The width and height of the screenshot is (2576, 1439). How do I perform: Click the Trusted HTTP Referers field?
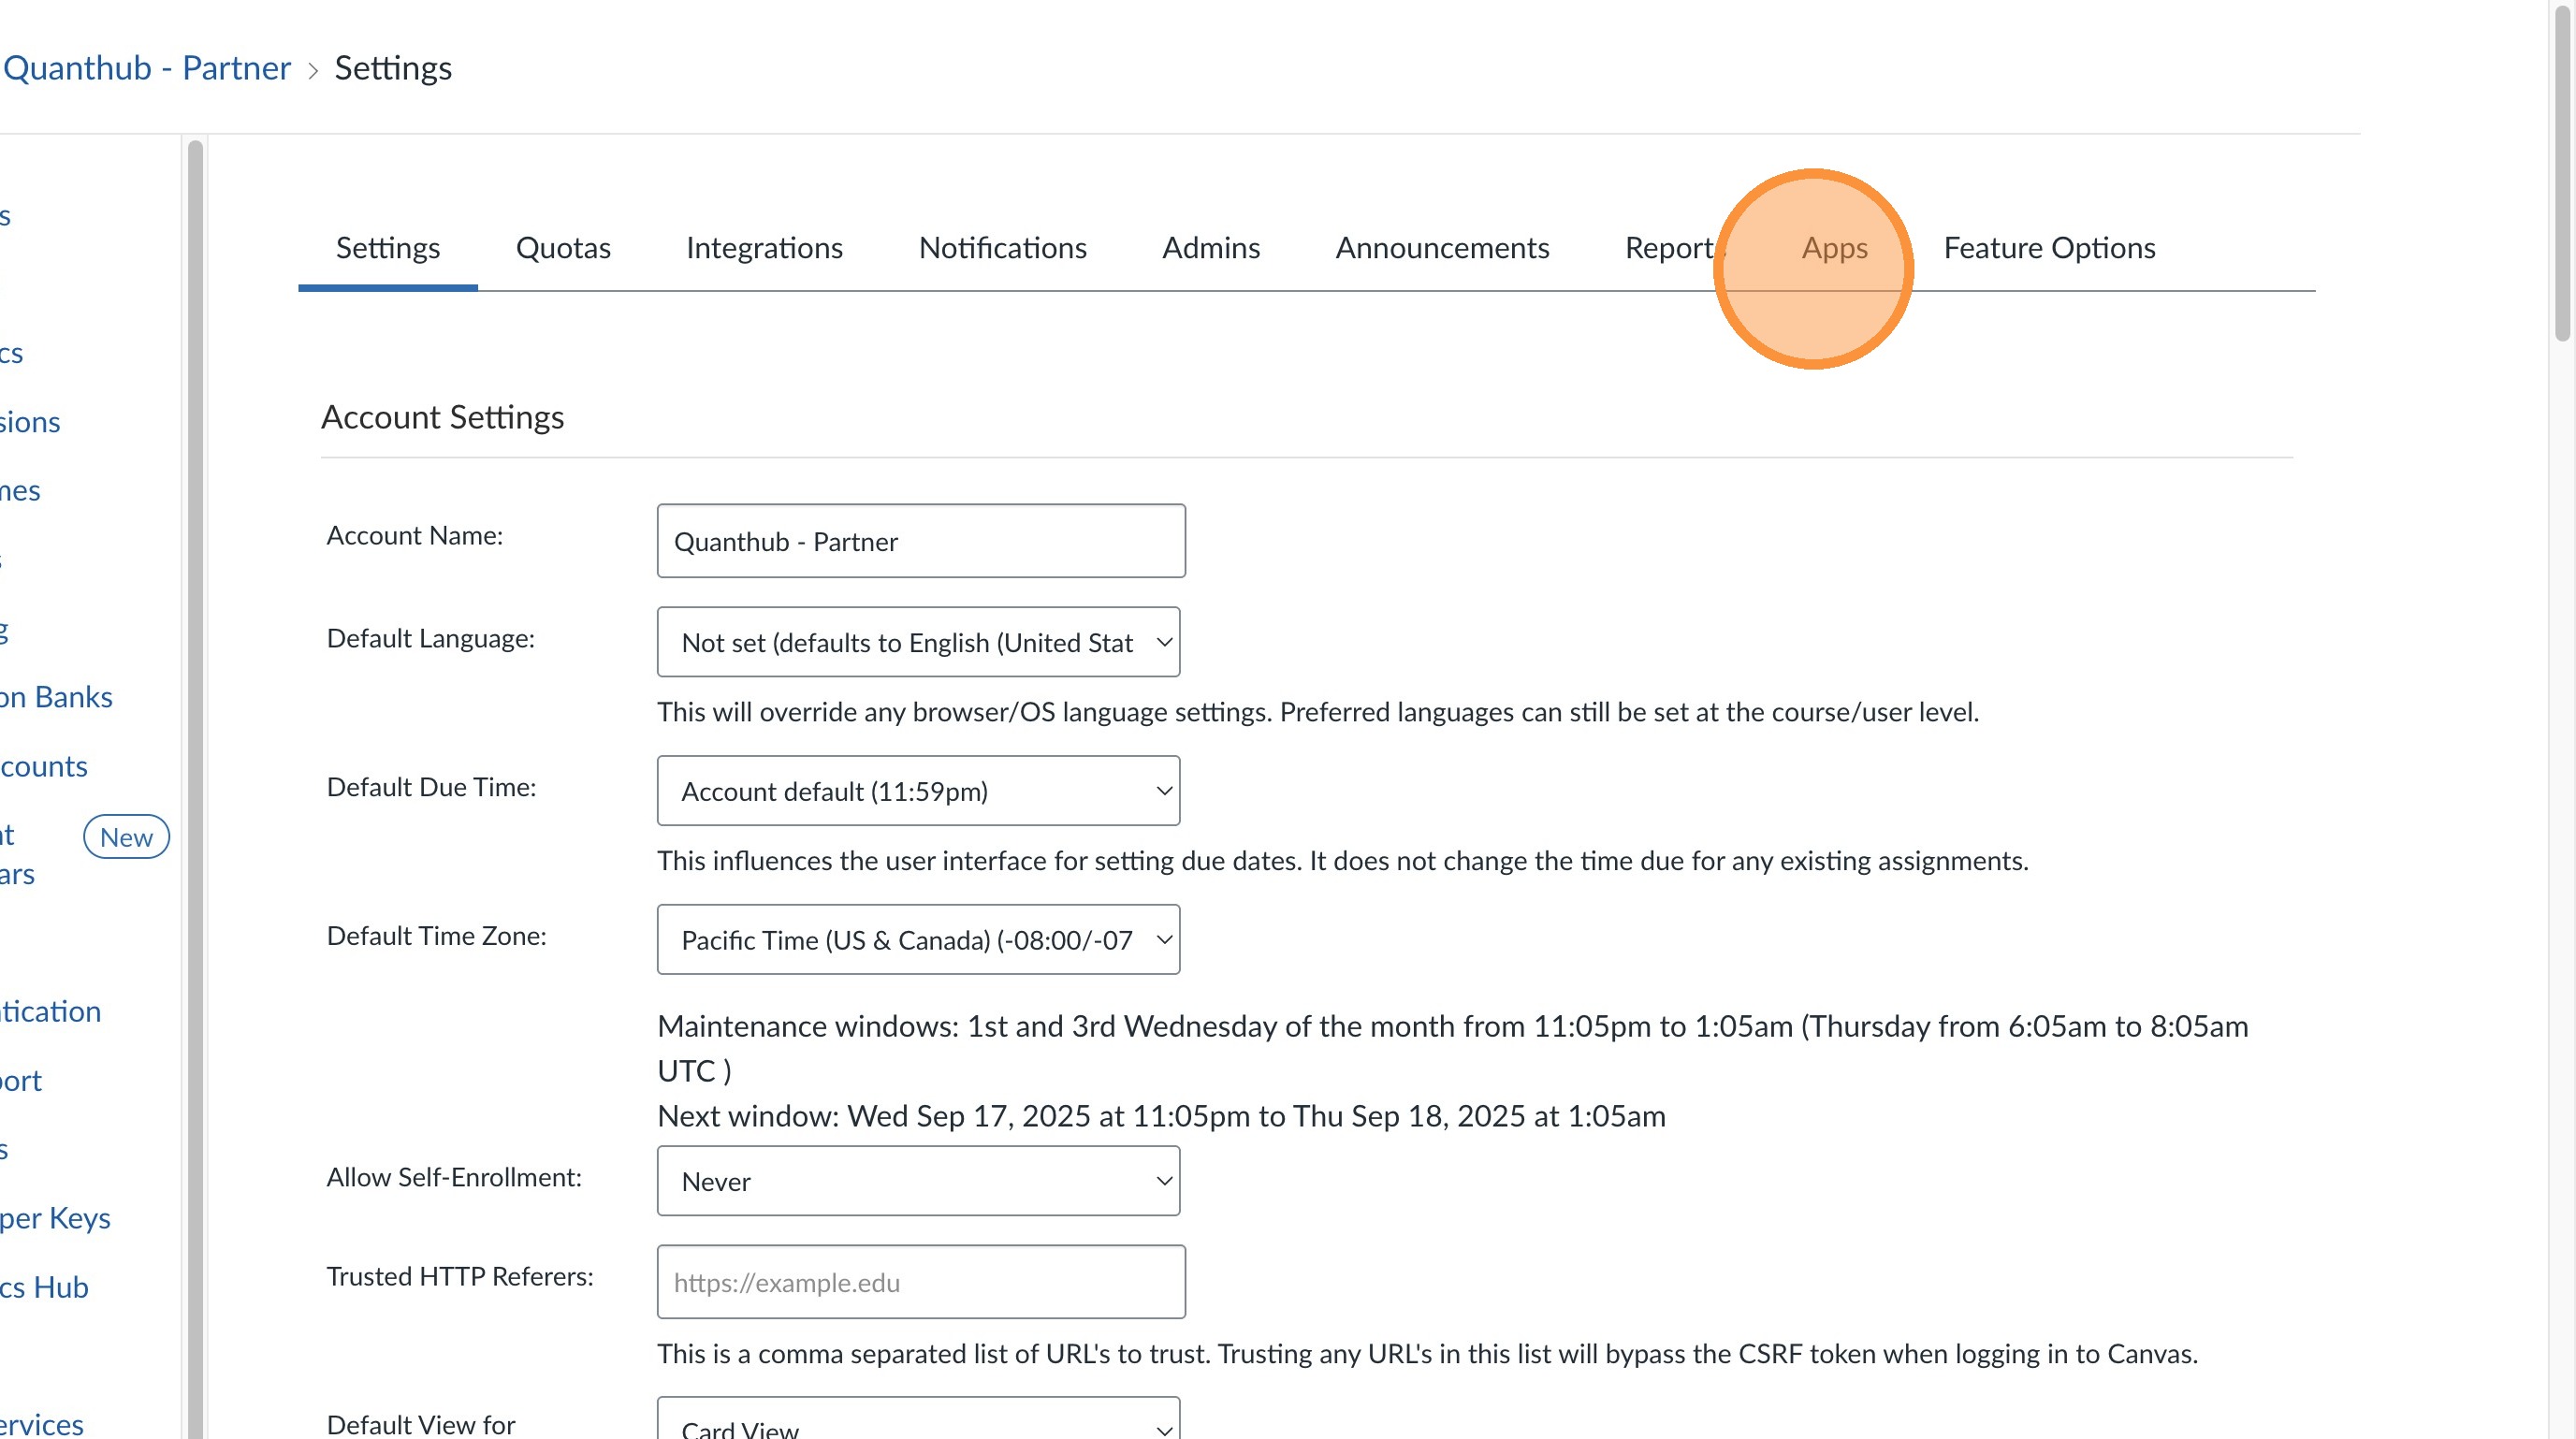tap(920, 1282)
